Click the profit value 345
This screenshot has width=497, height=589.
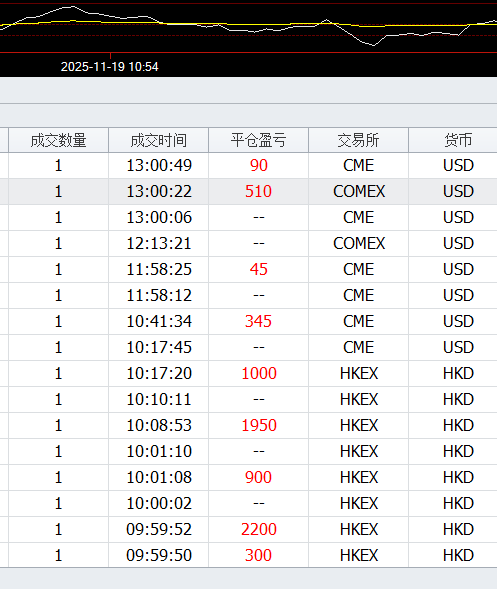(x=258, y=322)
